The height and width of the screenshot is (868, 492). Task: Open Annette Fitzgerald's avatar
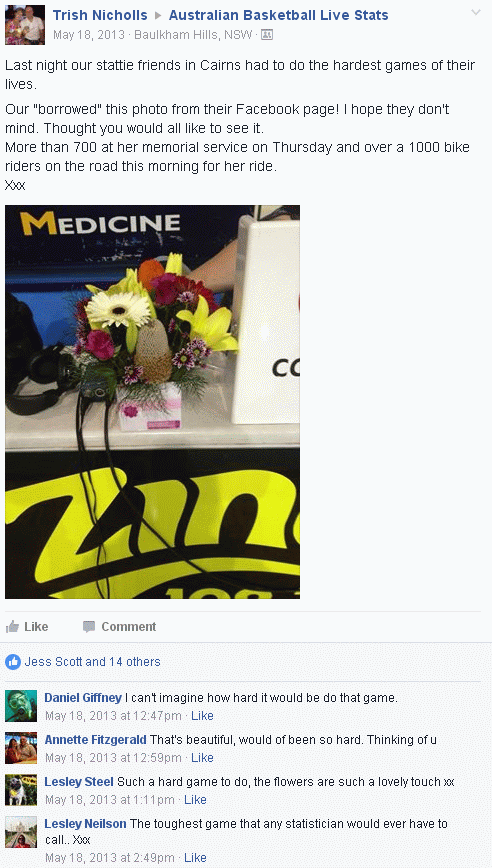coord(21,748)
